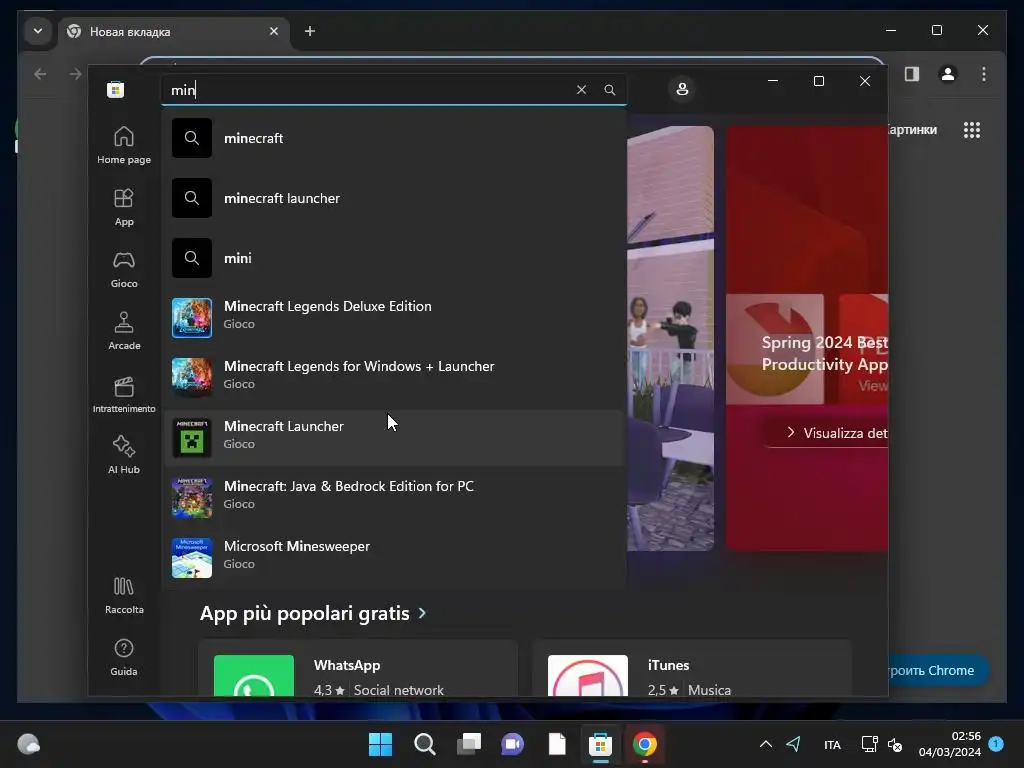Open Minecraft: Java & Bedrock Edition for PC
This screenshot has width=1024, height=768.
[394, 498]
